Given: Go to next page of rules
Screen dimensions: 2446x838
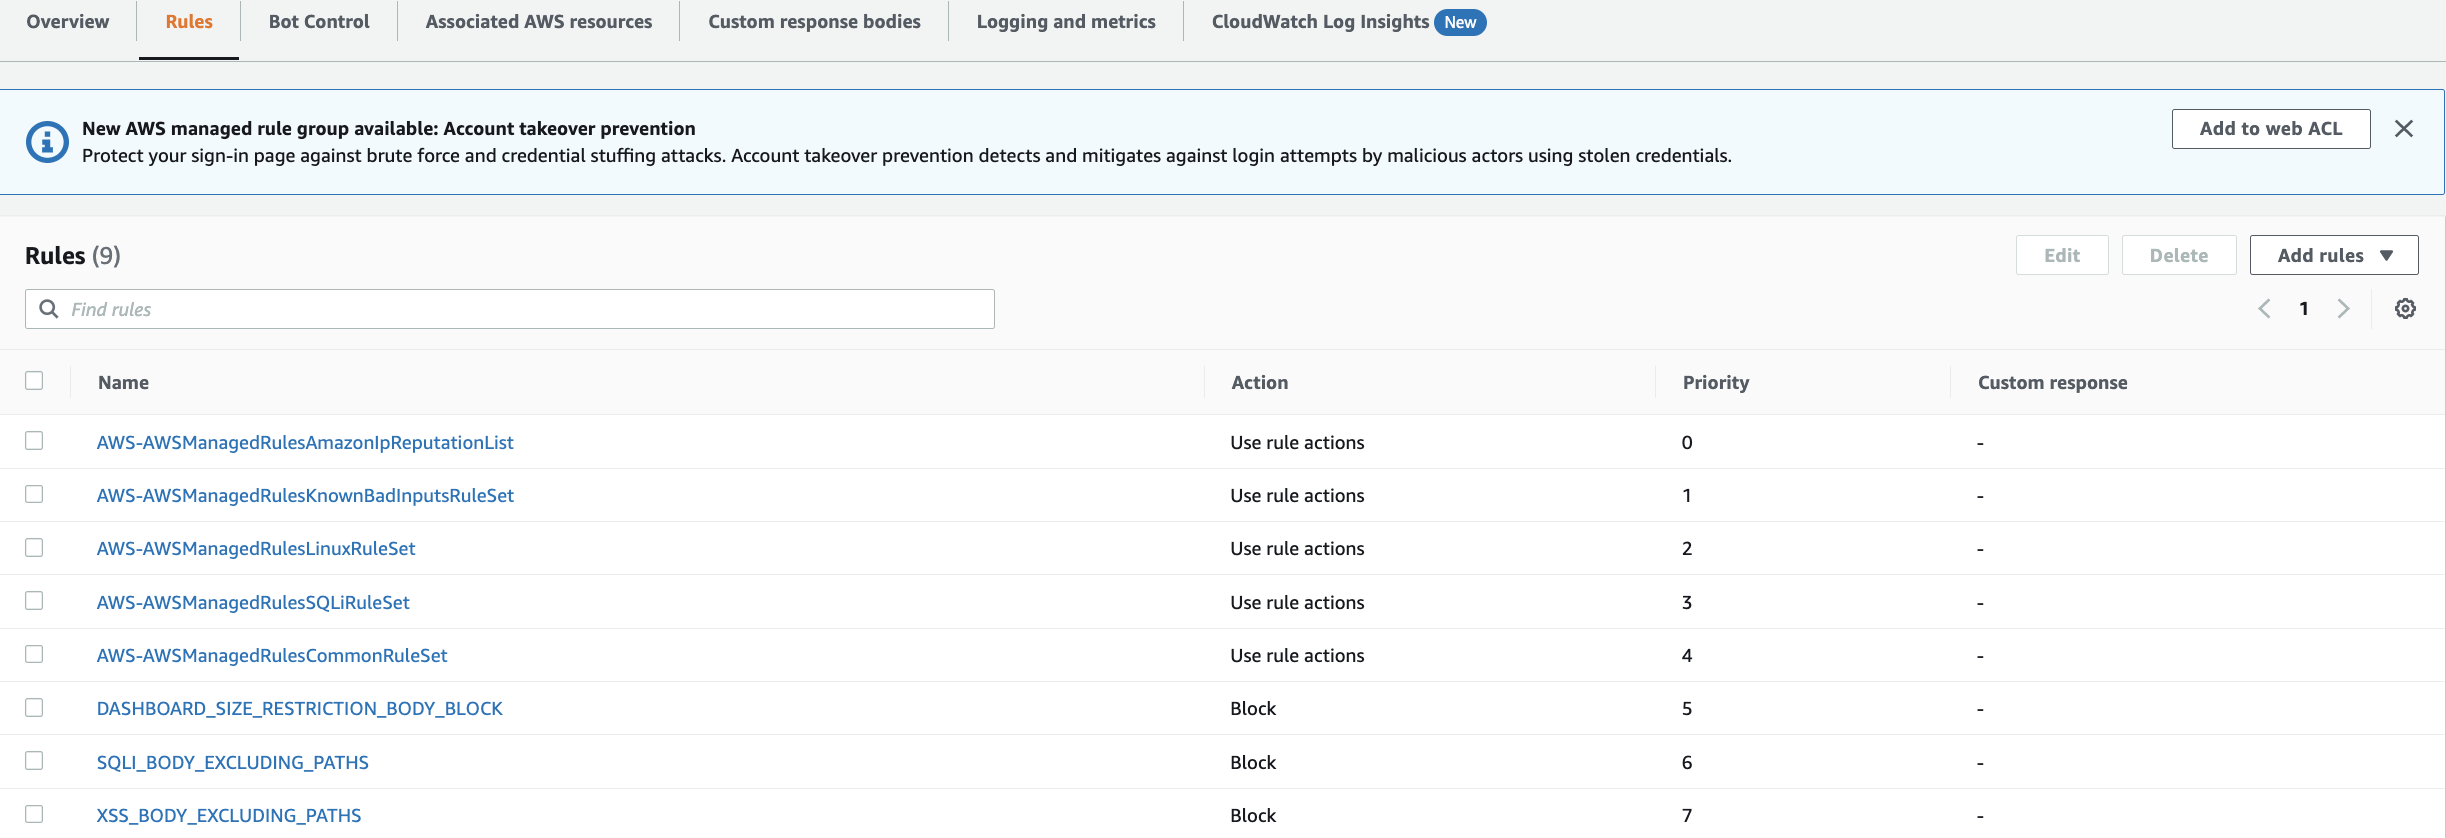Looking at the screenshot, I should tap(2343, 309).
